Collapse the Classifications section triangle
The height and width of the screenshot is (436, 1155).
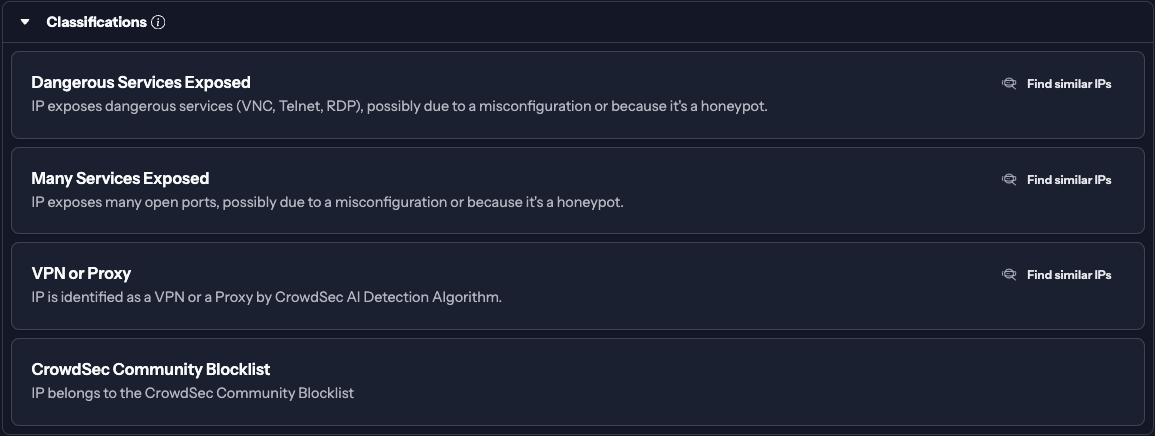pyautogui.click(x=26, y=22)
